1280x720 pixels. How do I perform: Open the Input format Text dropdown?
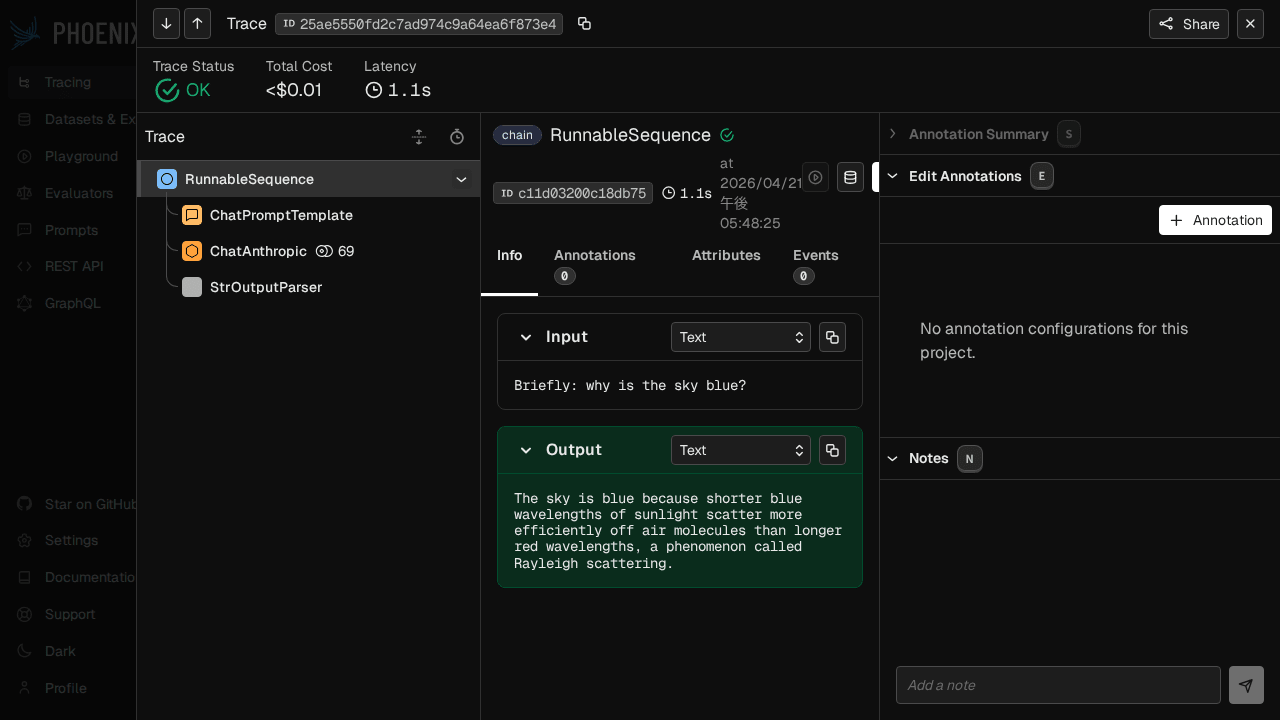coord(740,337)
